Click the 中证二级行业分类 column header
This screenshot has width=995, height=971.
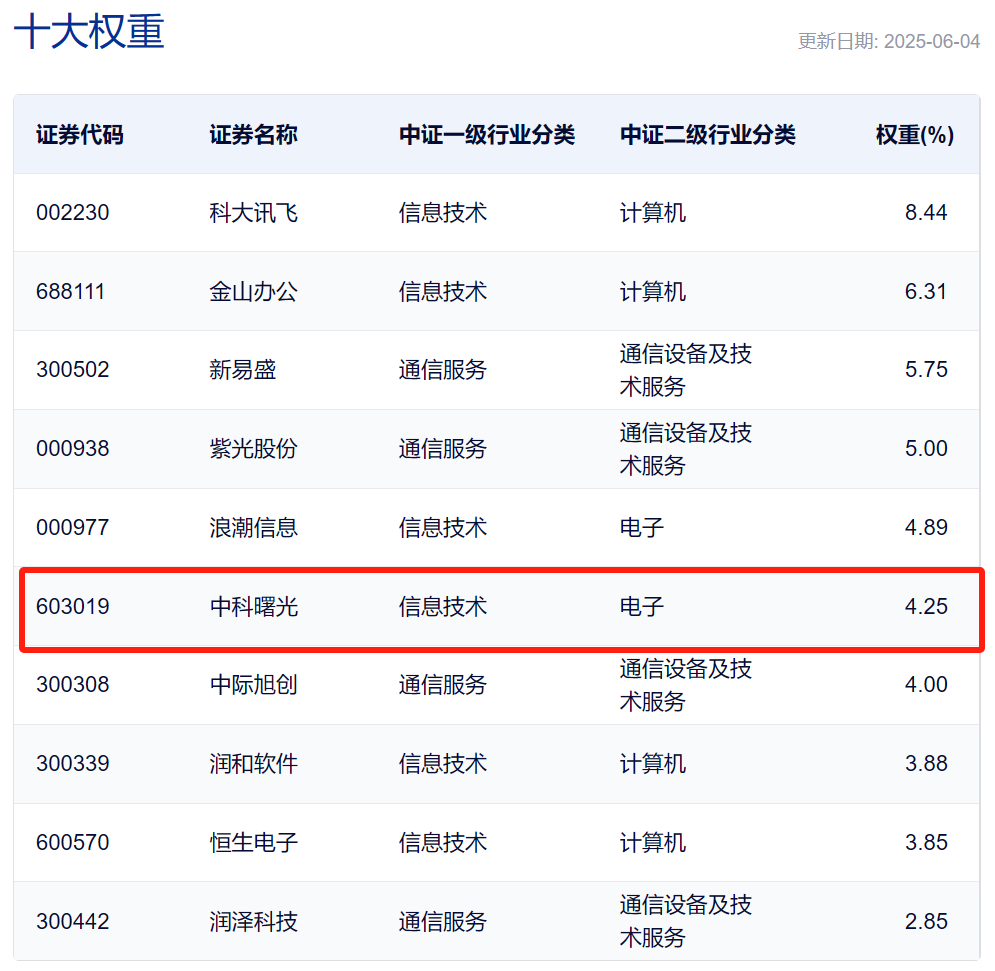708,135
